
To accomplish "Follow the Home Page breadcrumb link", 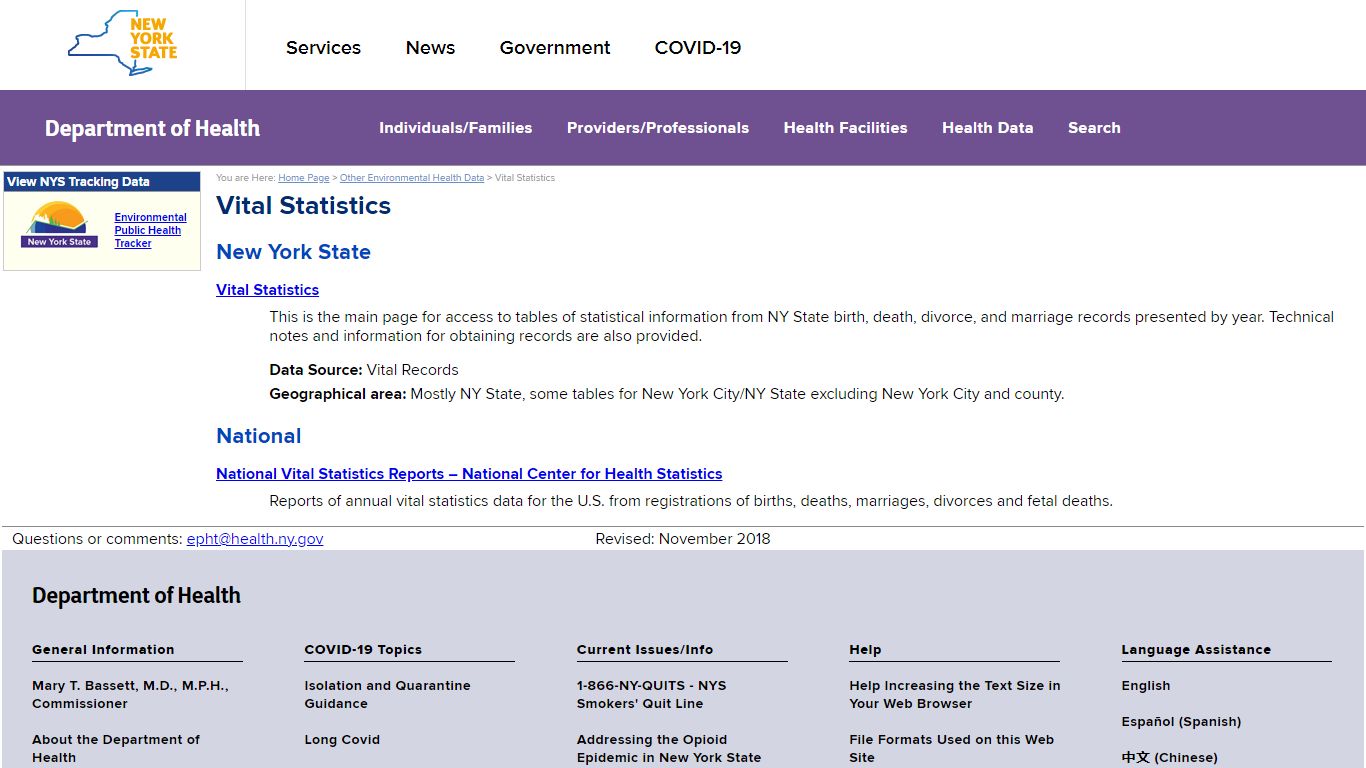I will click(303, 178).
